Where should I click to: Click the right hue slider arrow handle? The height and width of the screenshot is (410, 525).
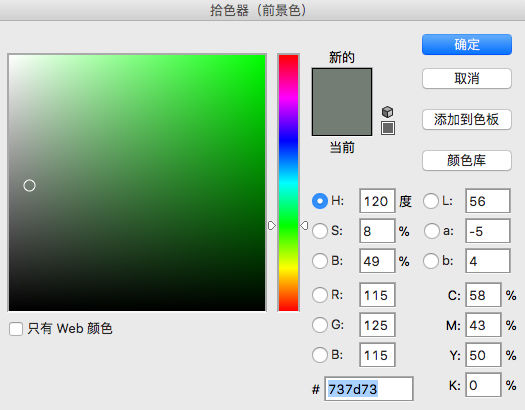tap(304, 226)
